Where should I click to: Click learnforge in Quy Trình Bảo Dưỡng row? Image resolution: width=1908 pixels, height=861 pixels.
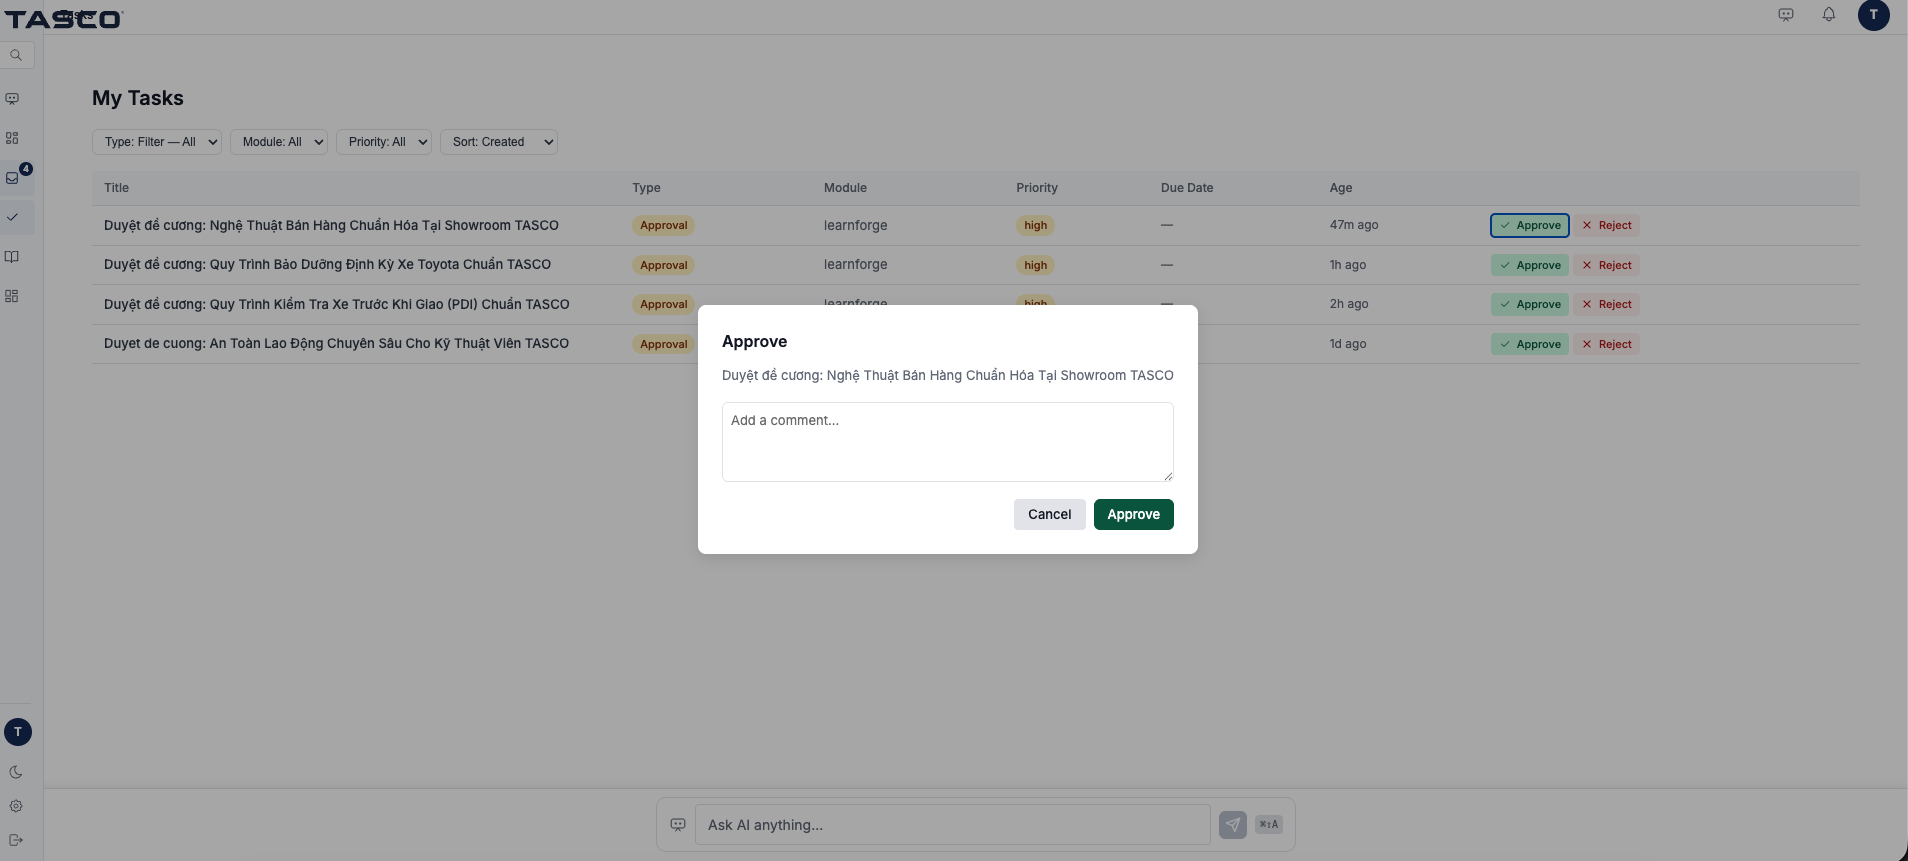tap(856, 264)
